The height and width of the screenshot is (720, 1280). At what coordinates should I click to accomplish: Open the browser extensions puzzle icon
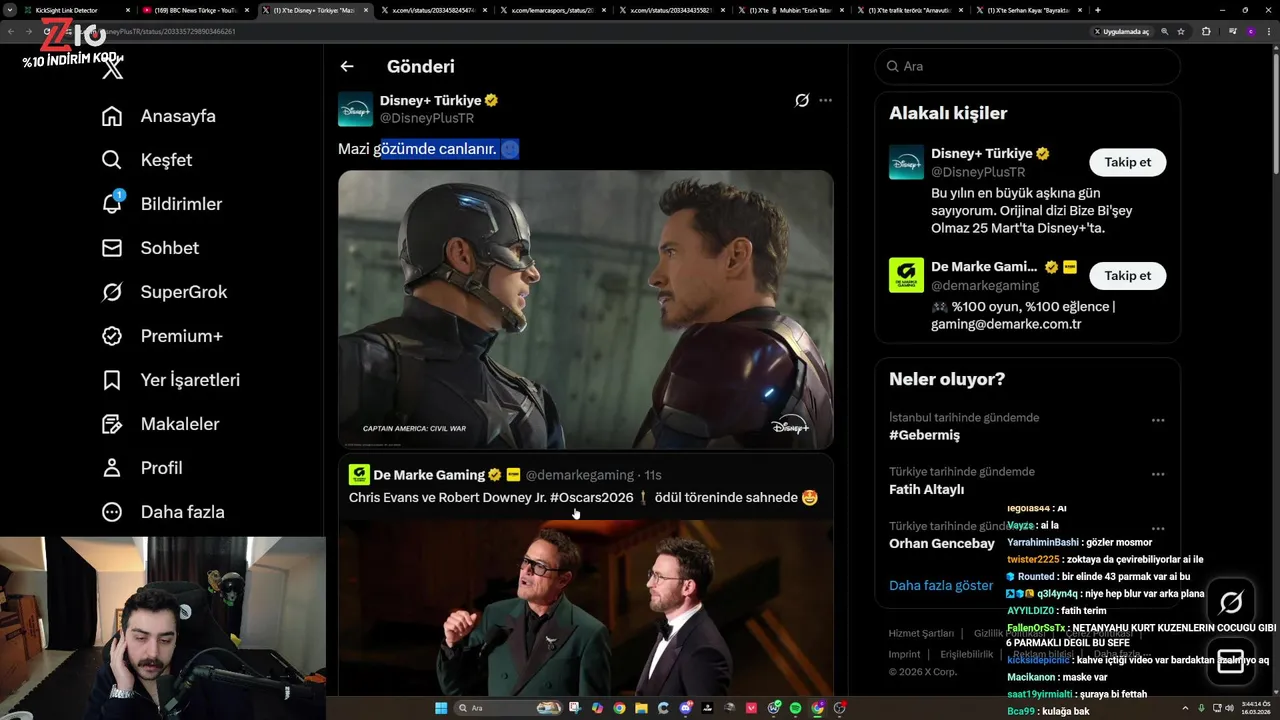coord(1206,31)
